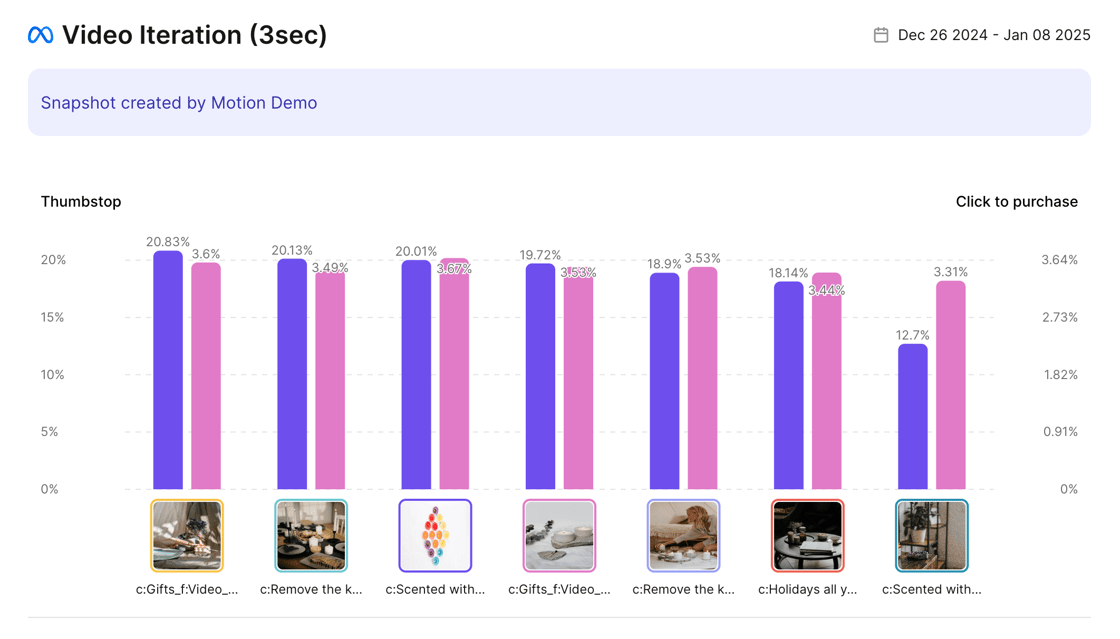This screenshot has width=1120, height=639.
Task: Open the yellow-bordered Gifts video thumbnail
Action: [187, 535]
